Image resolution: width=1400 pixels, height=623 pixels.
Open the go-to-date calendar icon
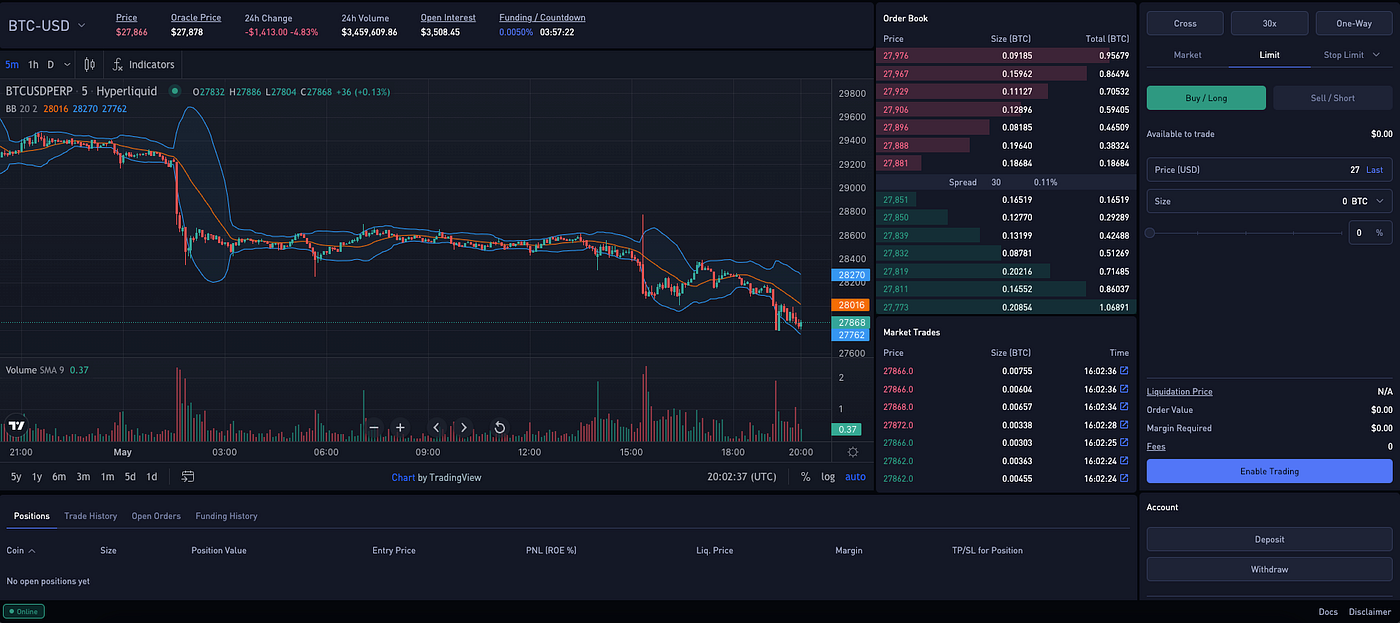187,477
